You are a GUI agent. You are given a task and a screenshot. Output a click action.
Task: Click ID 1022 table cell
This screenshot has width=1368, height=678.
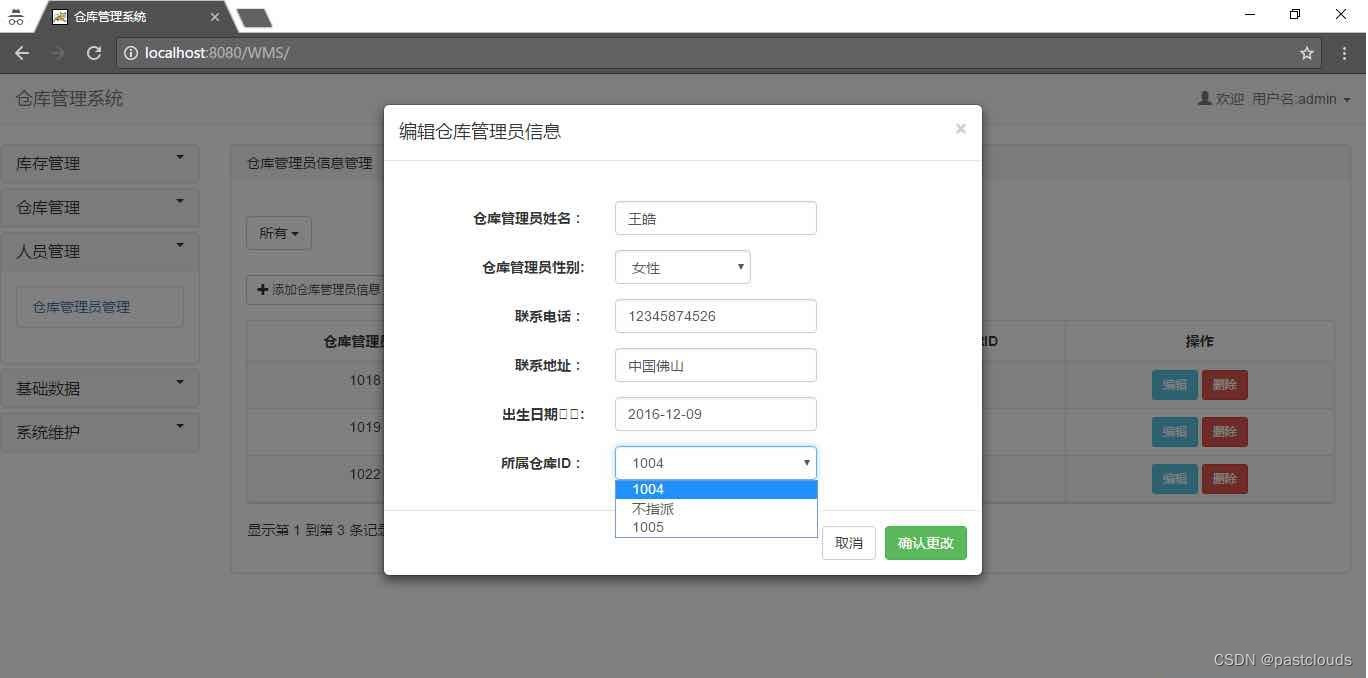pos(365,474)
